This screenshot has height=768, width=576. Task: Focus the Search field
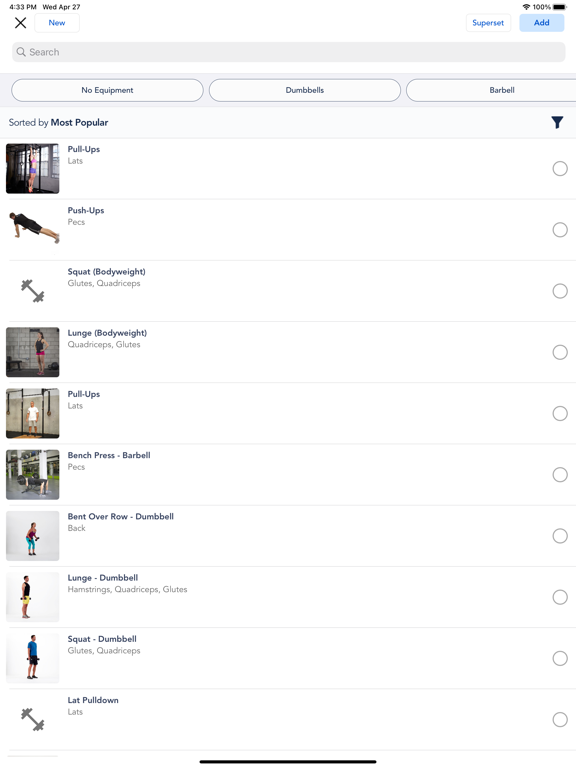tap(288, 52)
